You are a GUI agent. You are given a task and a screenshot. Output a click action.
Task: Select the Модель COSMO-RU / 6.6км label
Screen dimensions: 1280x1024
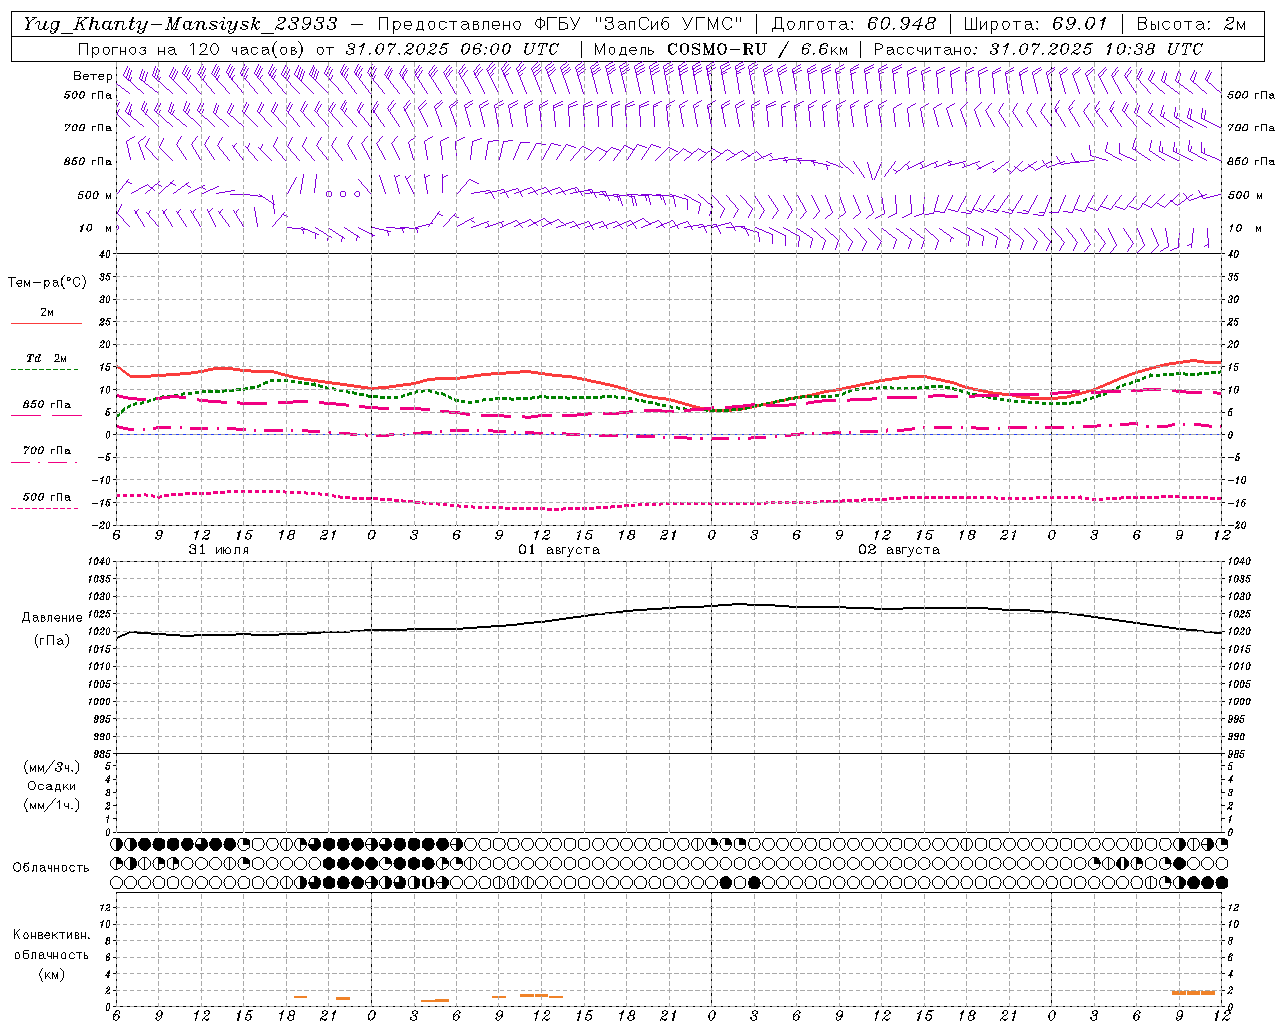[719, 49]
